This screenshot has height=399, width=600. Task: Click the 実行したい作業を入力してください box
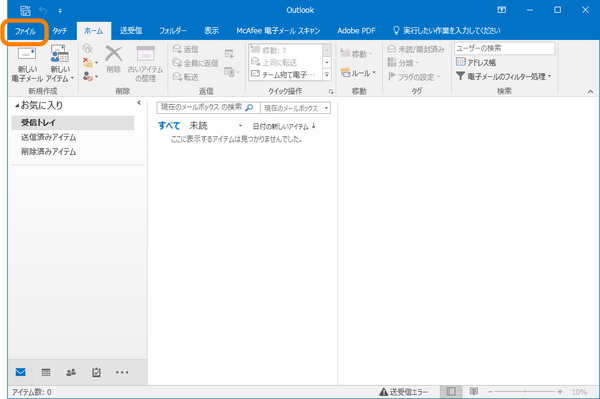pos(447,31)
